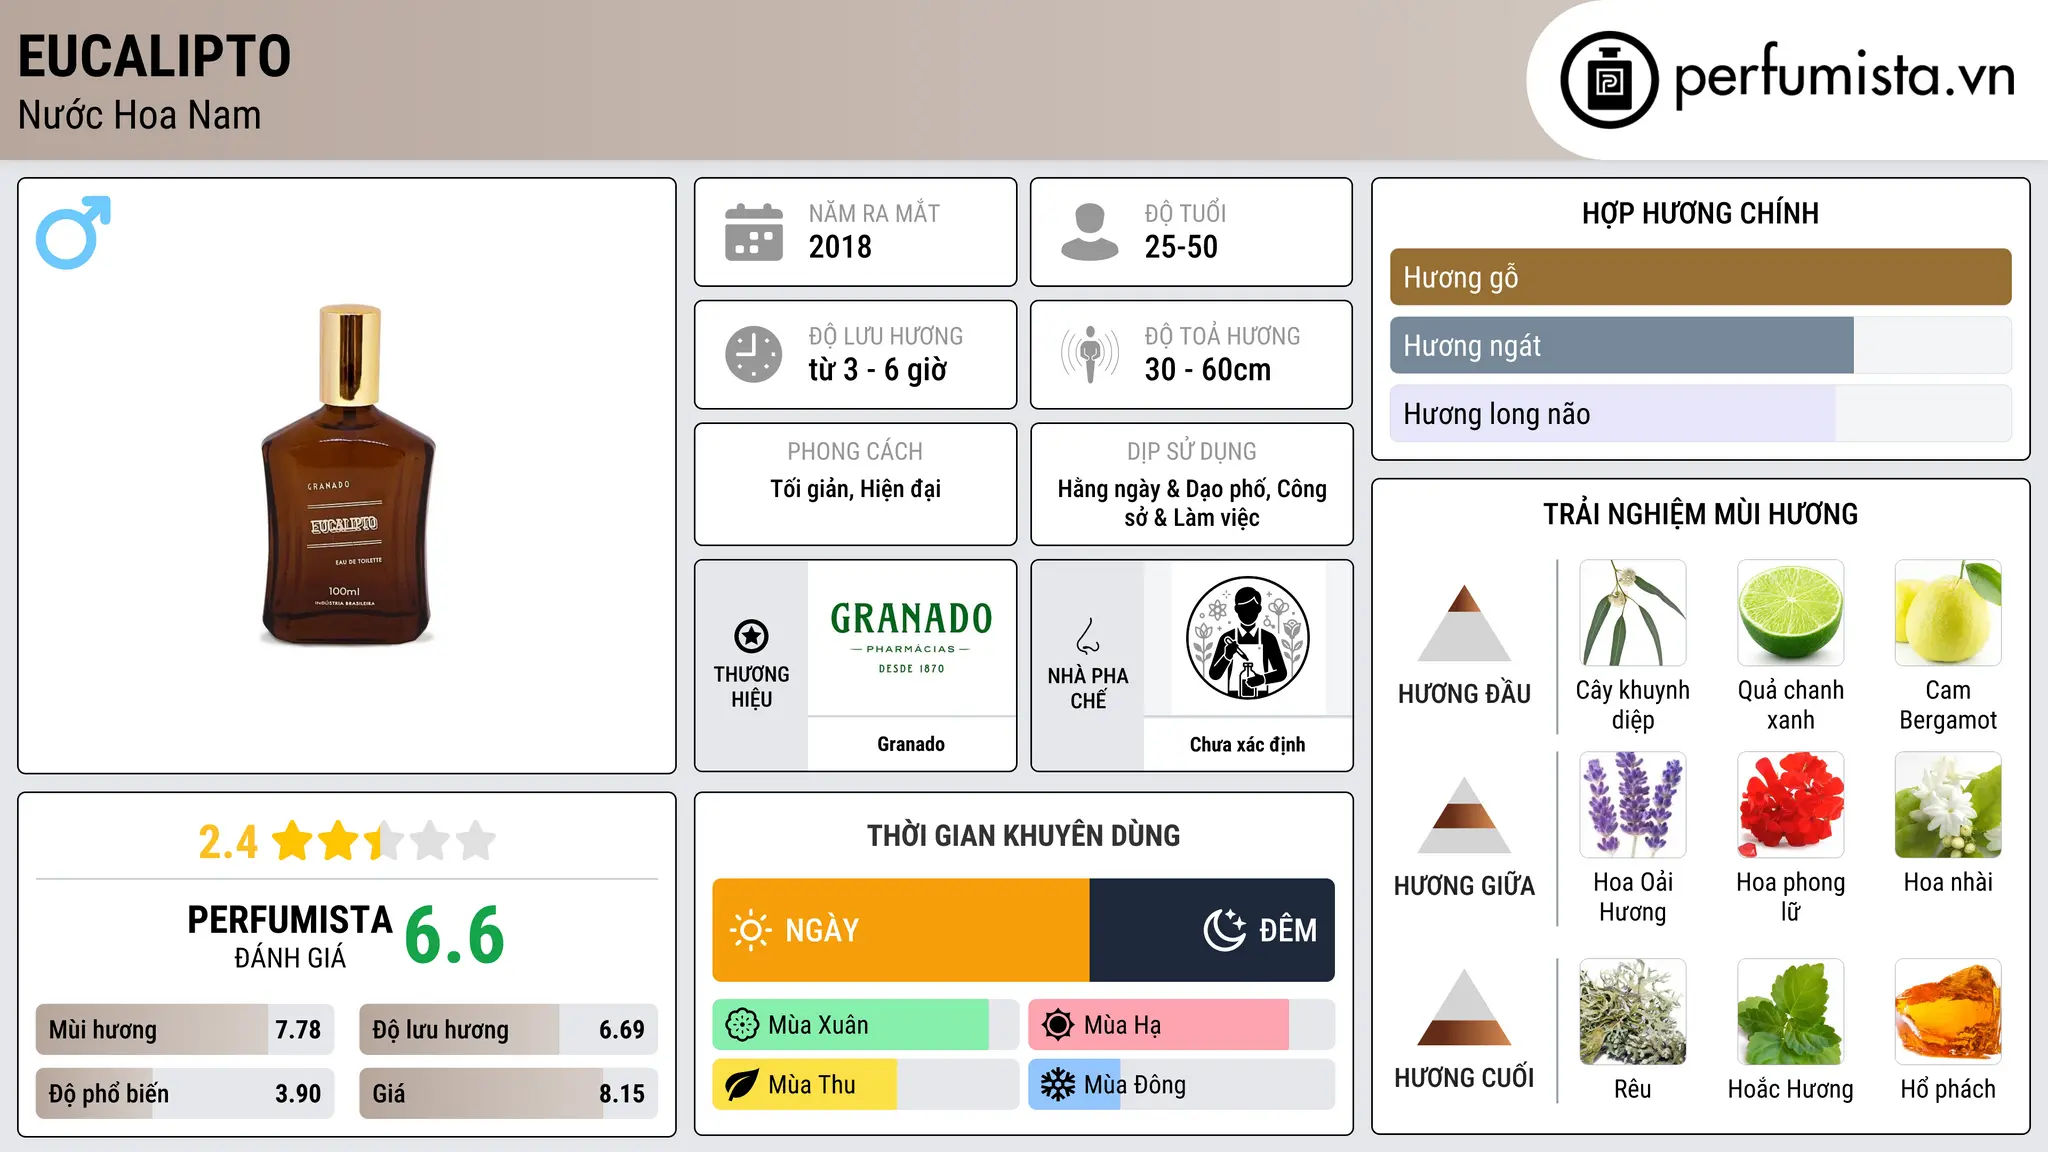Viewport: 2048px width, 1152px height.
Task: Click the Hương long não accord bar
Action: [1700, 413]
